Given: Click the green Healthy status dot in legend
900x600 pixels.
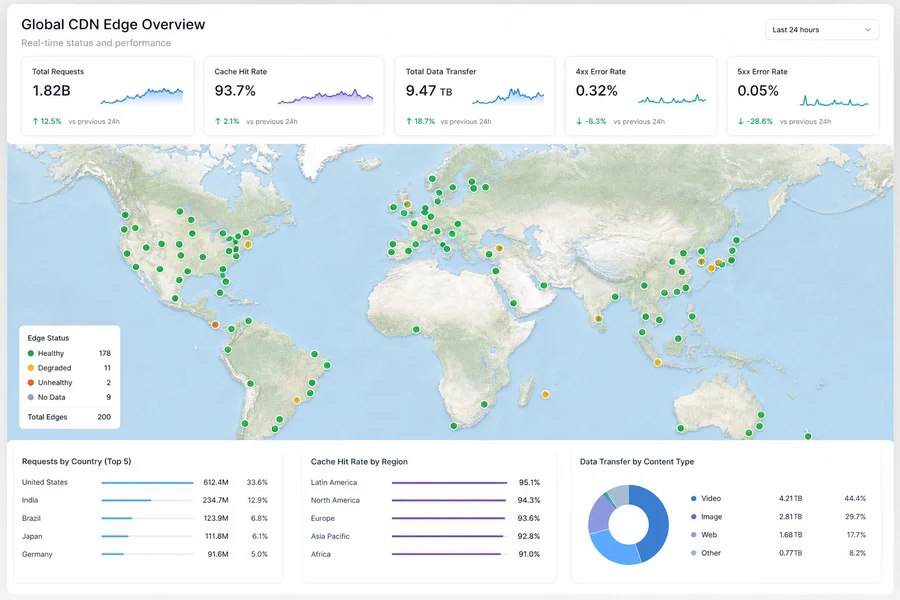Looking at the screenshot, I should point(31,353).
